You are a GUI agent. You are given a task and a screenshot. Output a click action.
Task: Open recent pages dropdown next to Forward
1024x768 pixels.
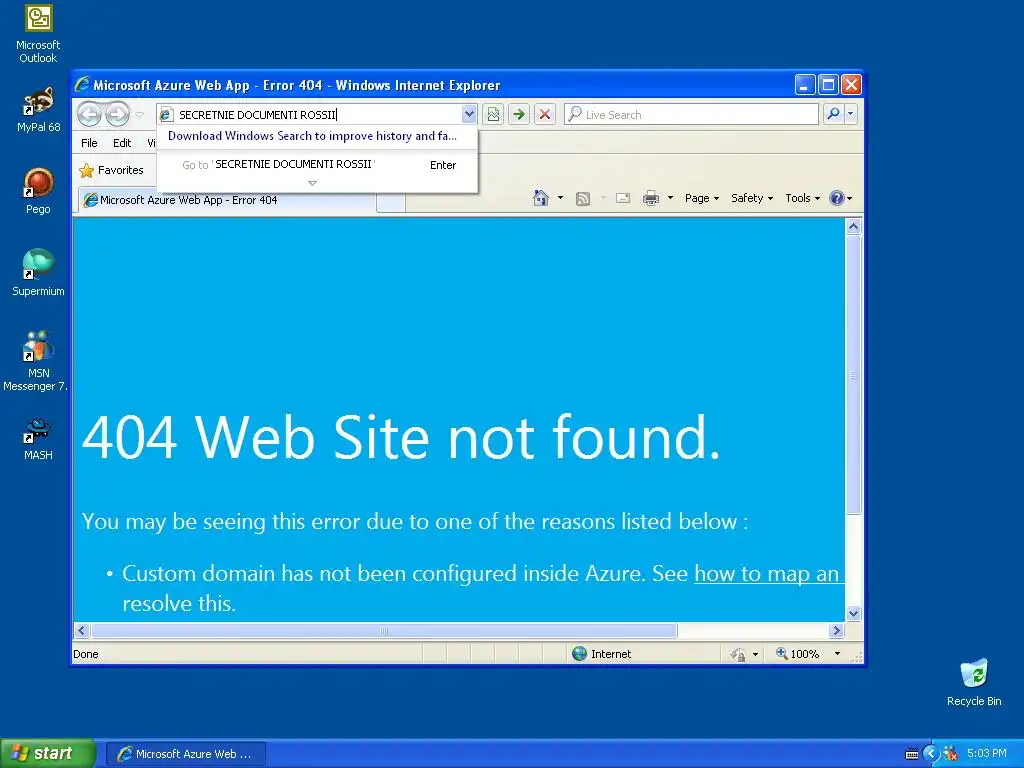[140, 115]
